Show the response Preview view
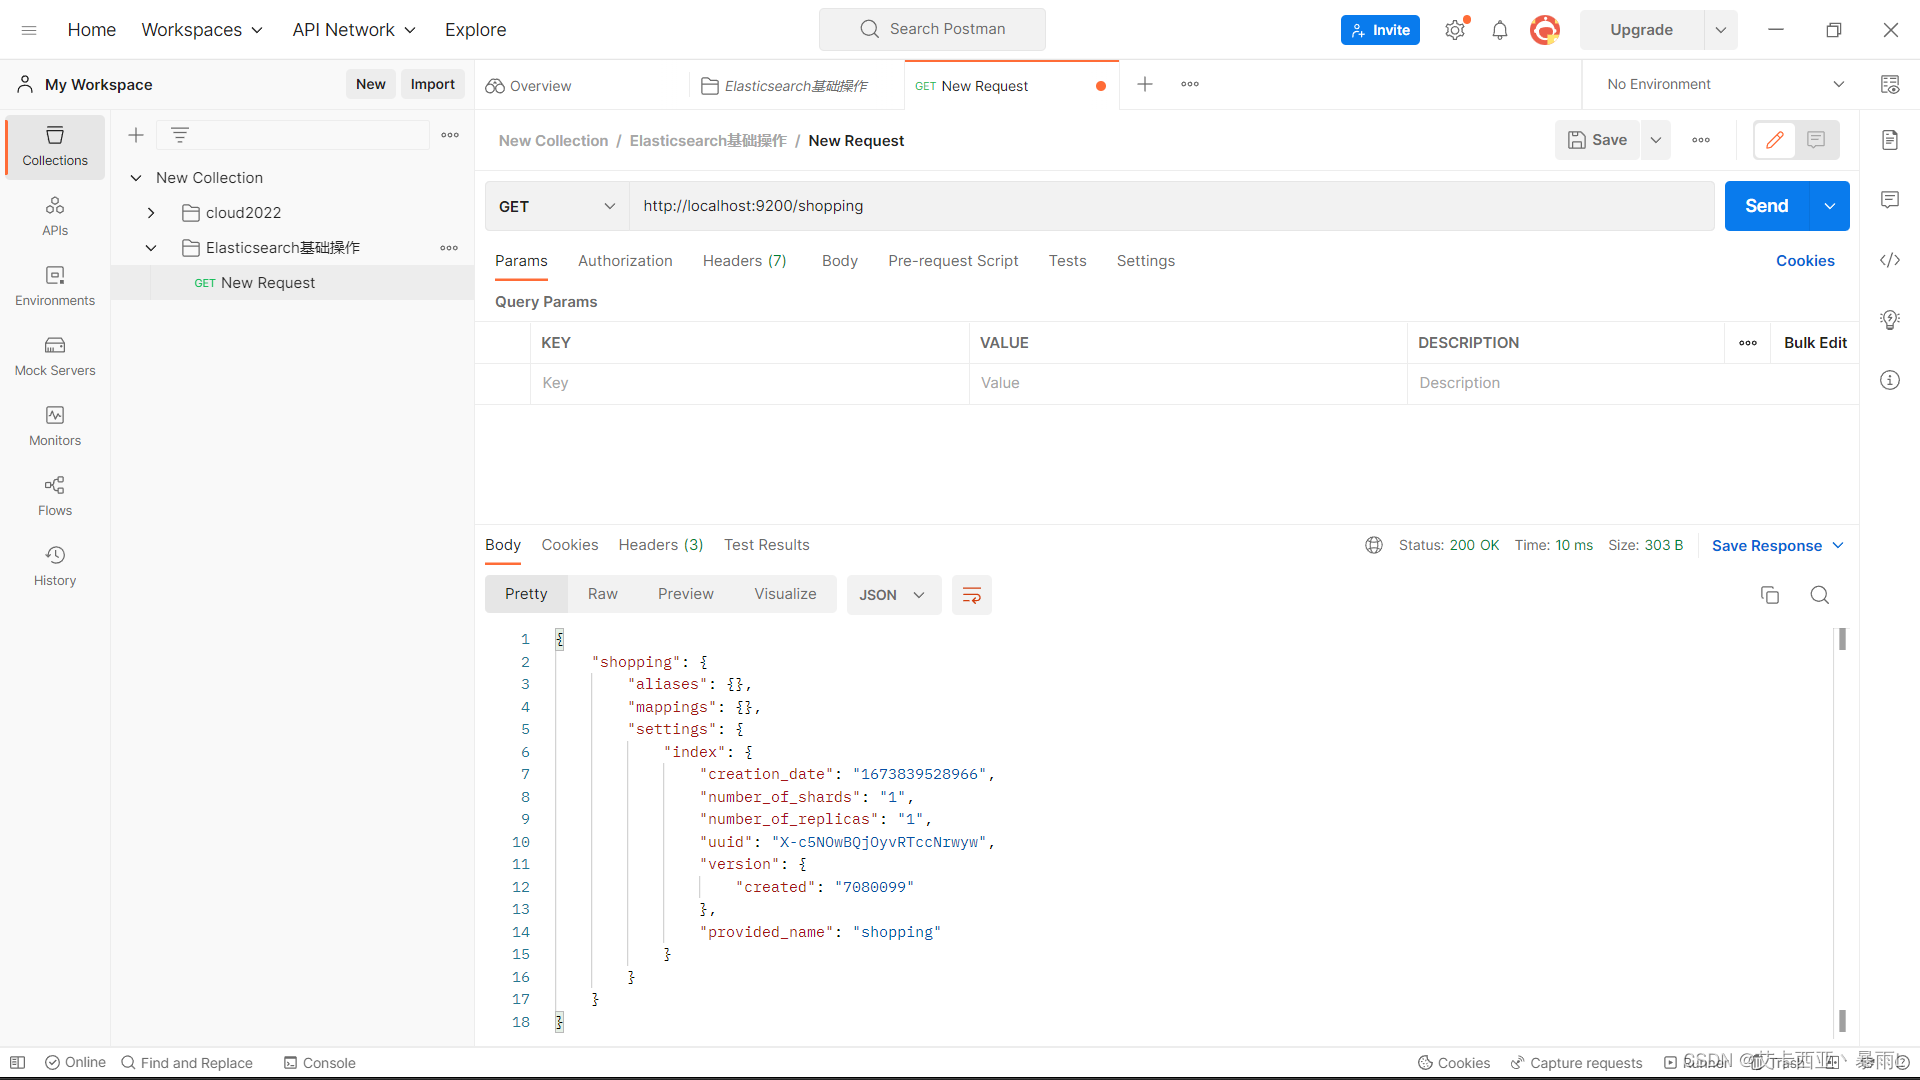Image resolution: width=1920 pixels, height=1080 pixels. pyautogui.click(x=686, y=594)
